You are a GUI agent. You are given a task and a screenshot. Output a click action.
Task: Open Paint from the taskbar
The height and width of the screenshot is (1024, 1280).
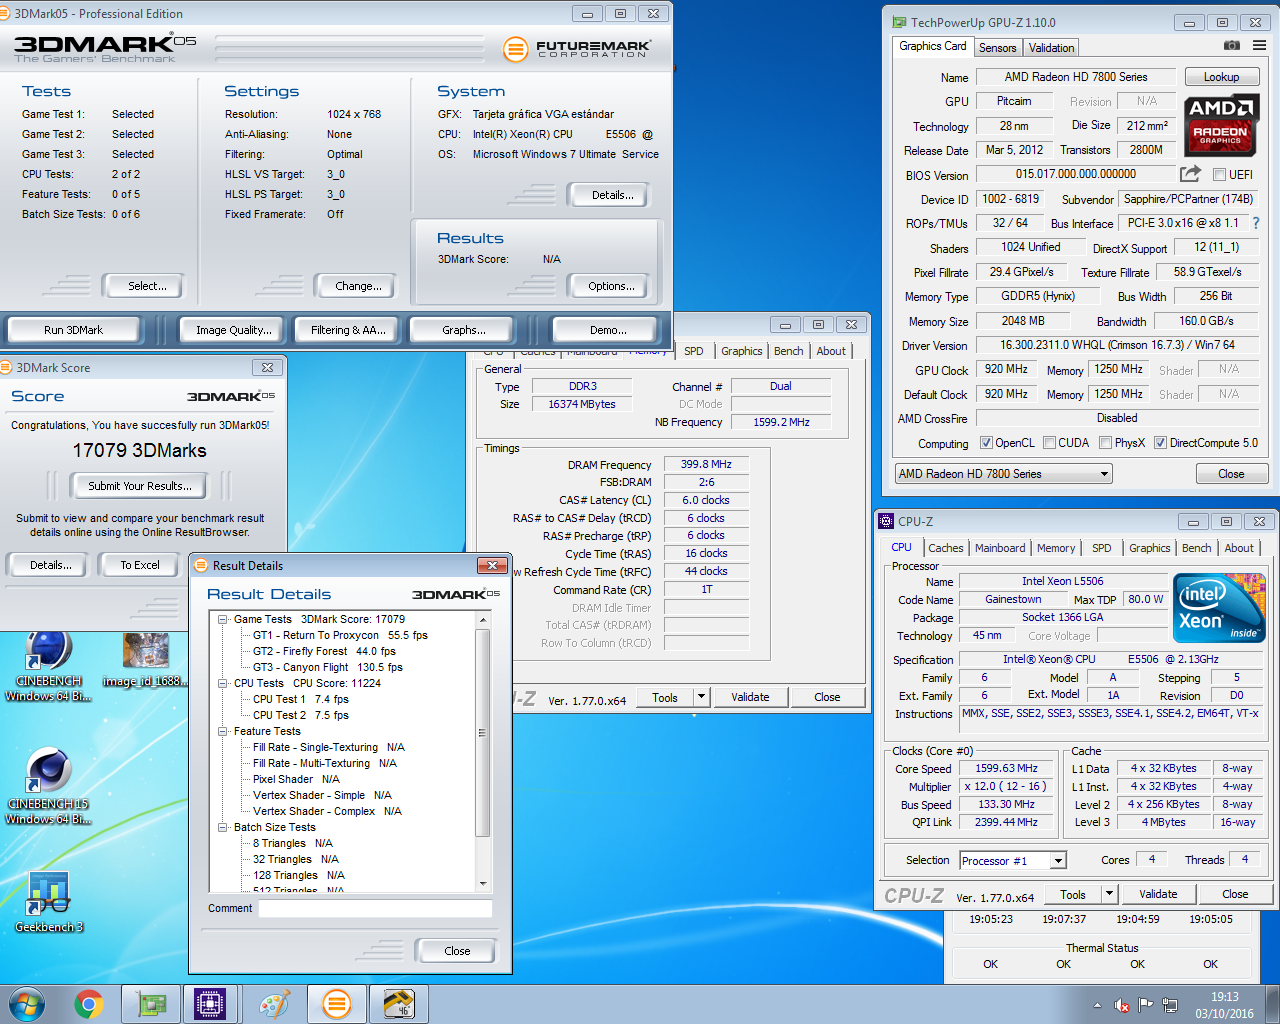point(273,1004)
